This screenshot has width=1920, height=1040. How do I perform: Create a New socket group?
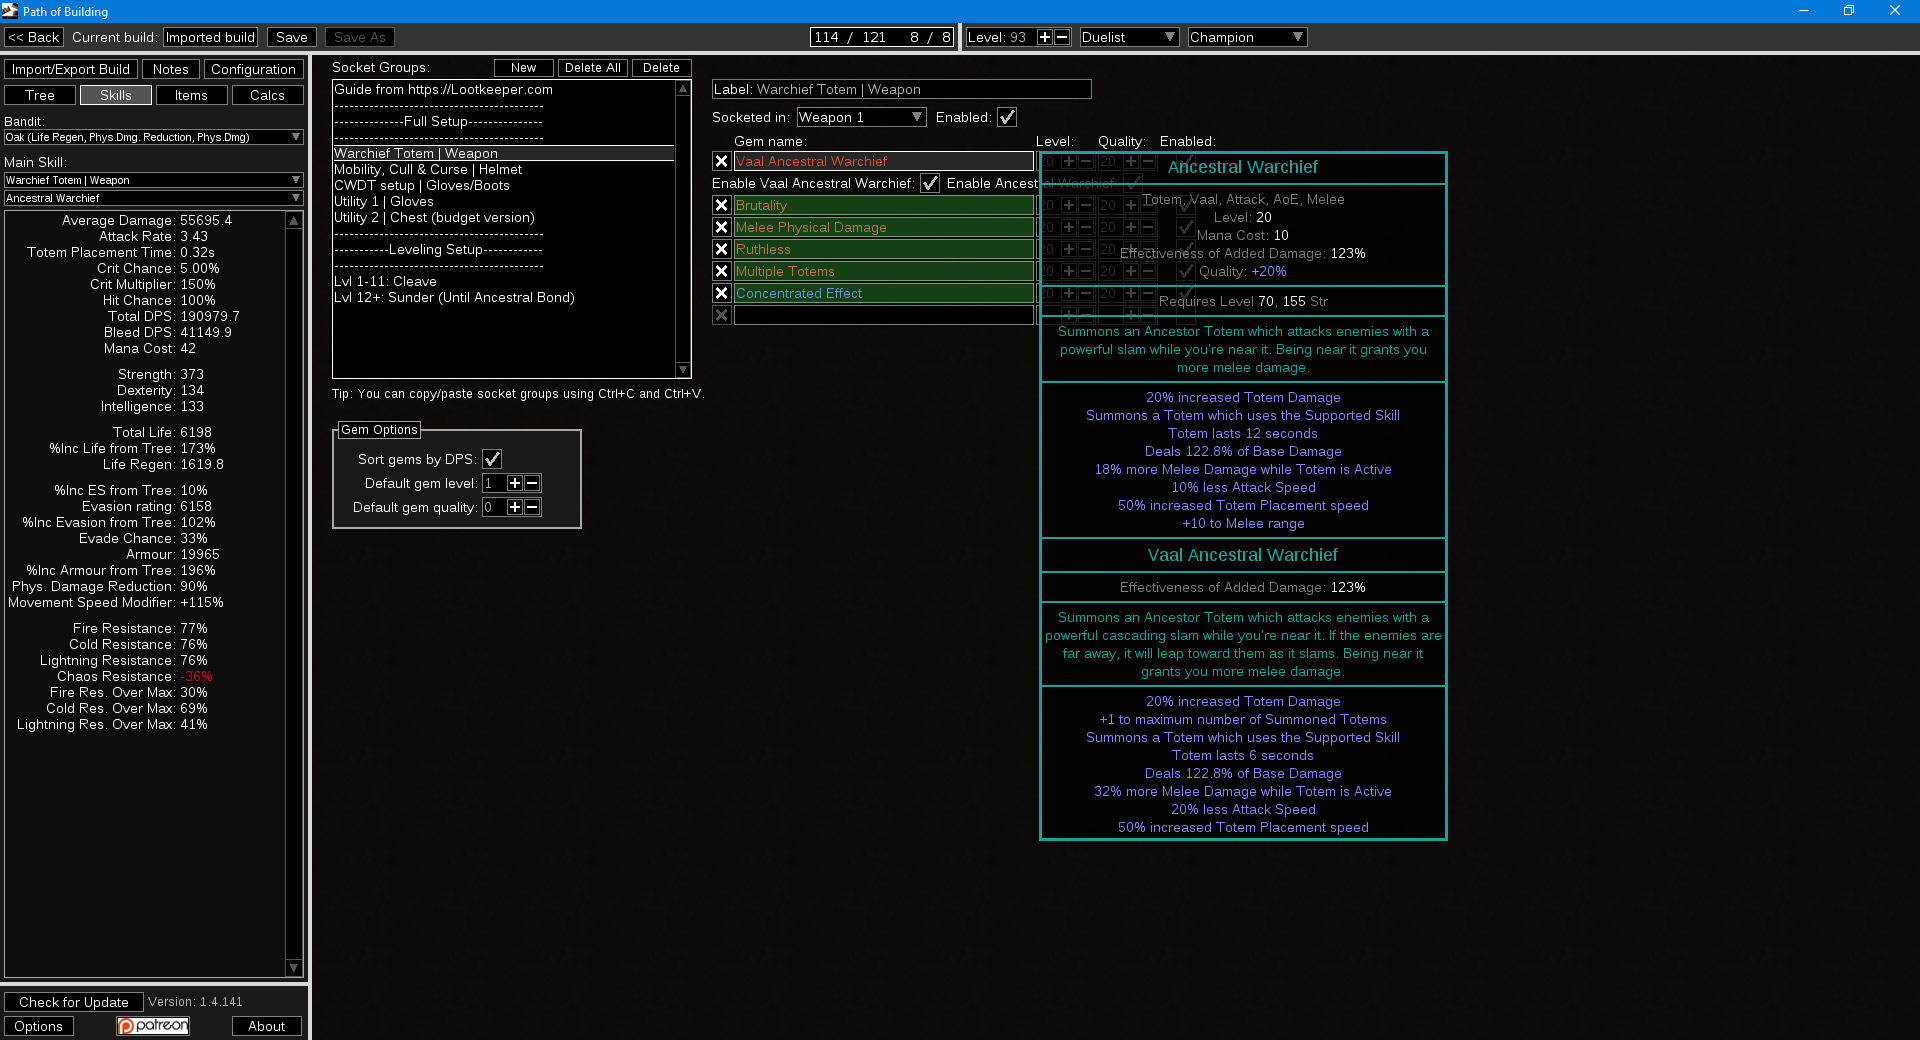click(x=524, y=68)
